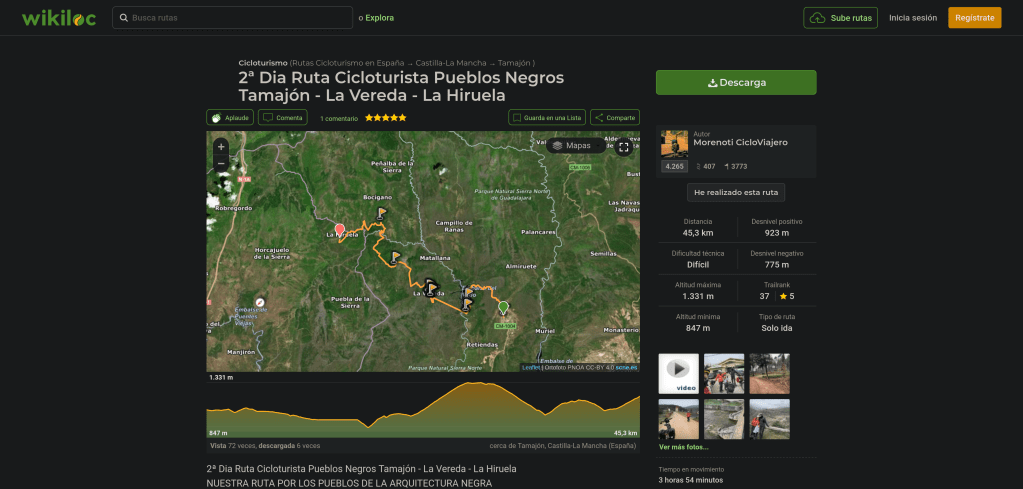Zoom out on the map

221,163
